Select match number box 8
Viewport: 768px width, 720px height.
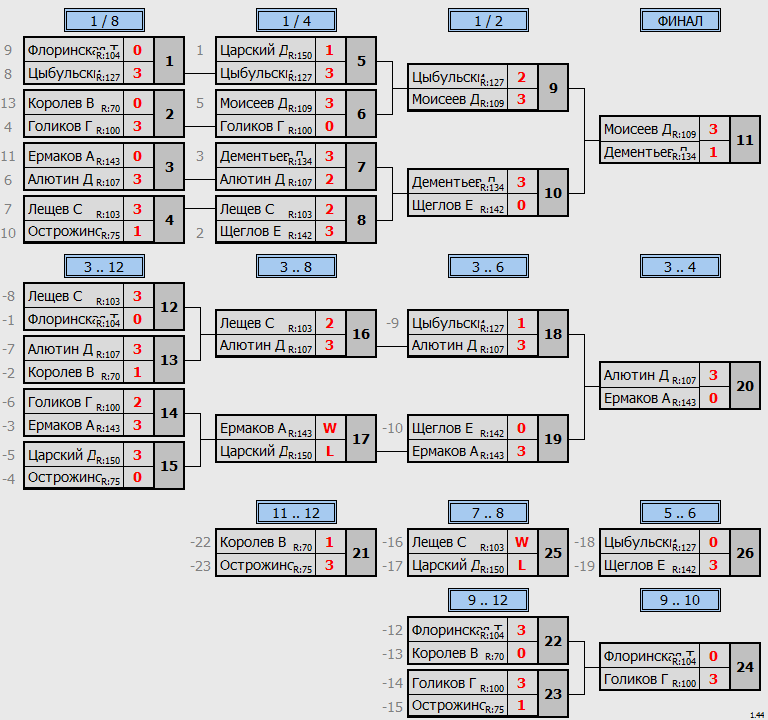tap(361, 219)
